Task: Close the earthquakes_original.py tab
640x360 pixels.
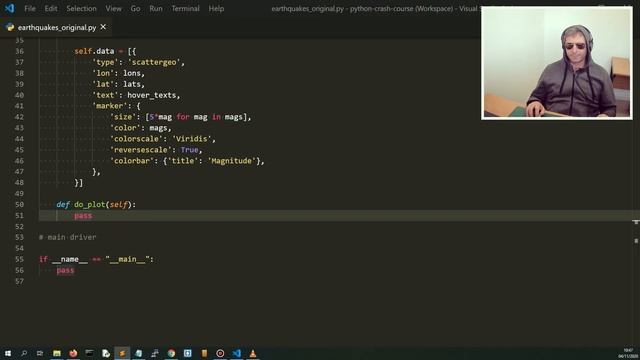Action: click(x=103, y=27)
